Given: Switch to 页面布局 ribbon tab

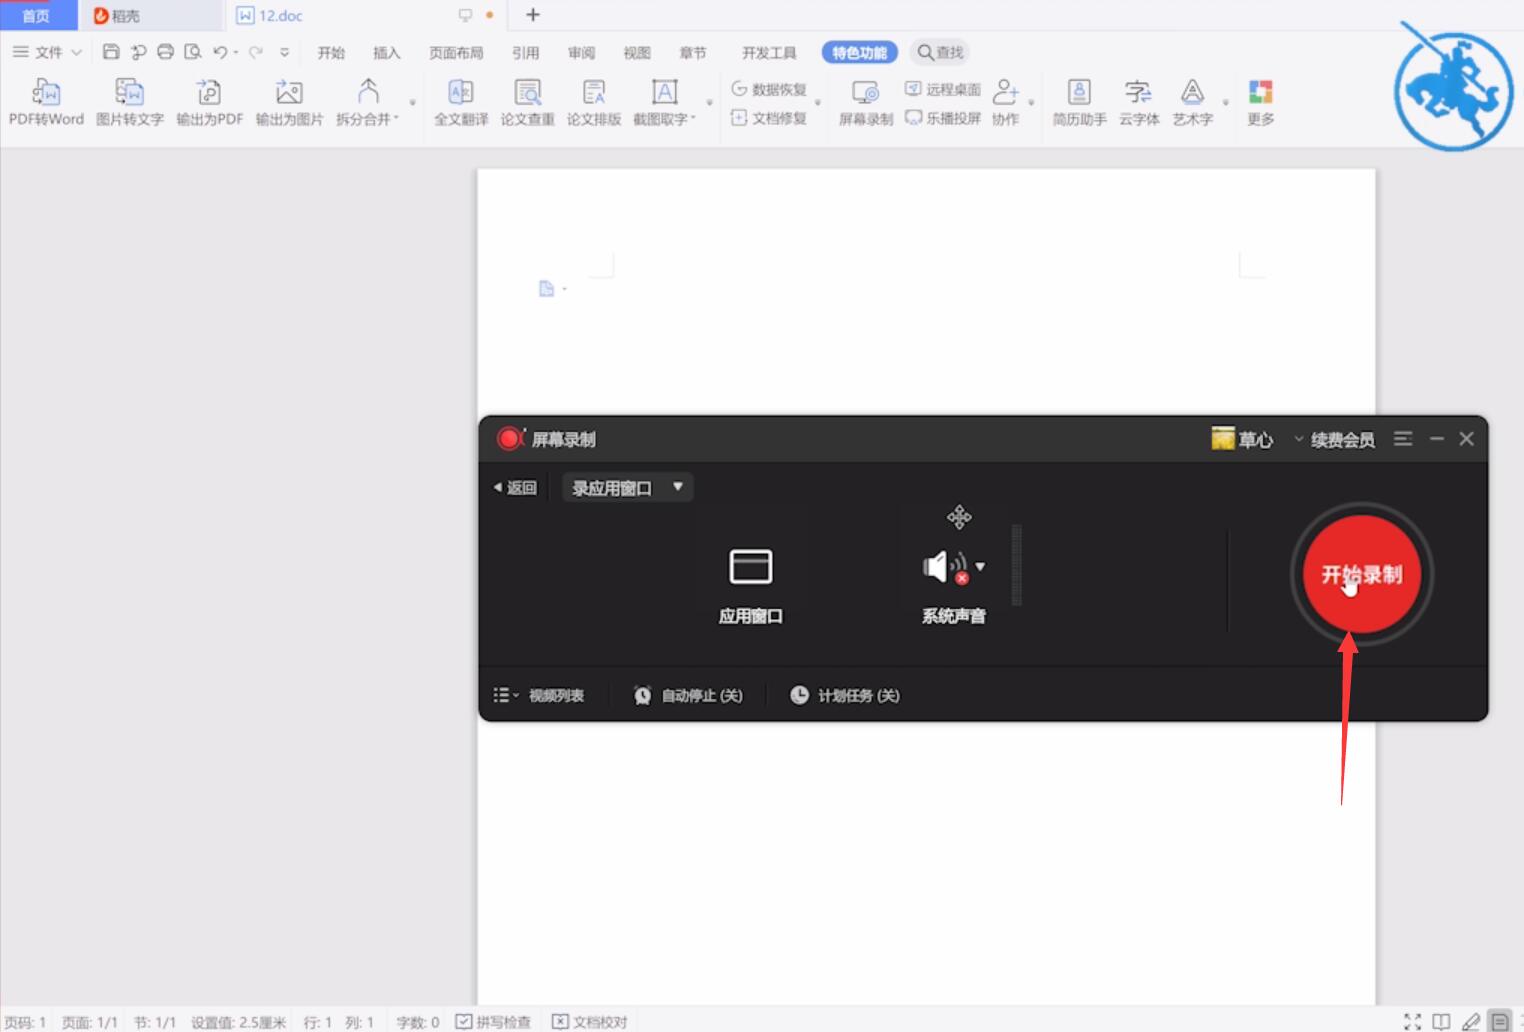Looking at the screenshot, I should (x=456, y=53).
